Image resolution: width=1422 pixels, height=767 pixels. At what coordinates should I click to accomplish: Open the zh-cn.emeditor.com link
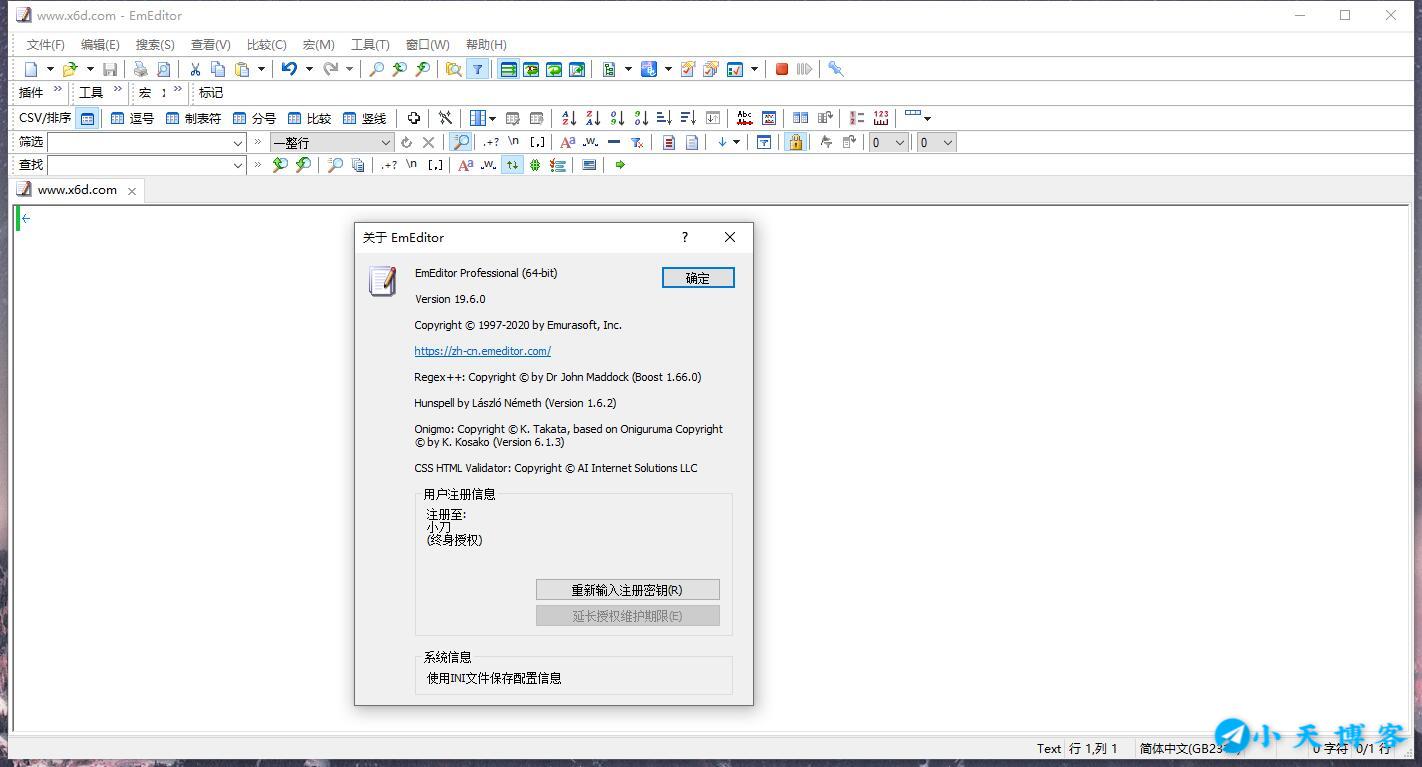[x=483, y=351]
